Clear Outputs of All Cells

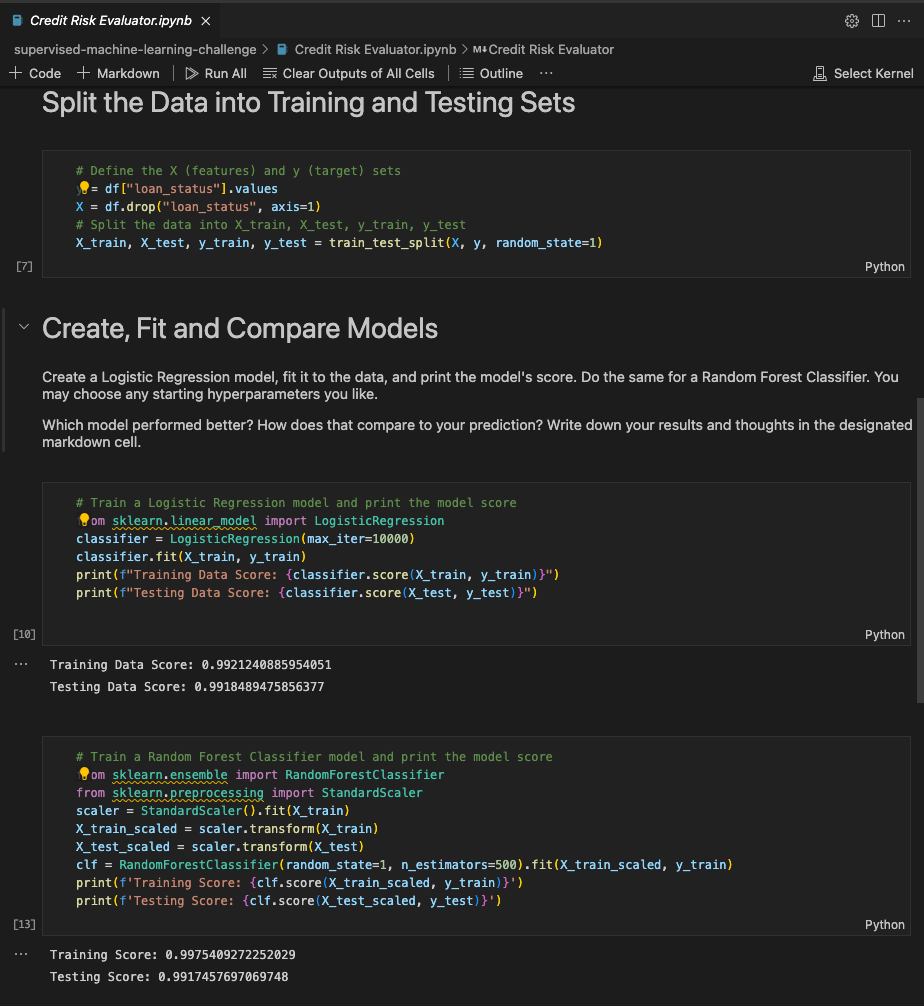point(348,73)
